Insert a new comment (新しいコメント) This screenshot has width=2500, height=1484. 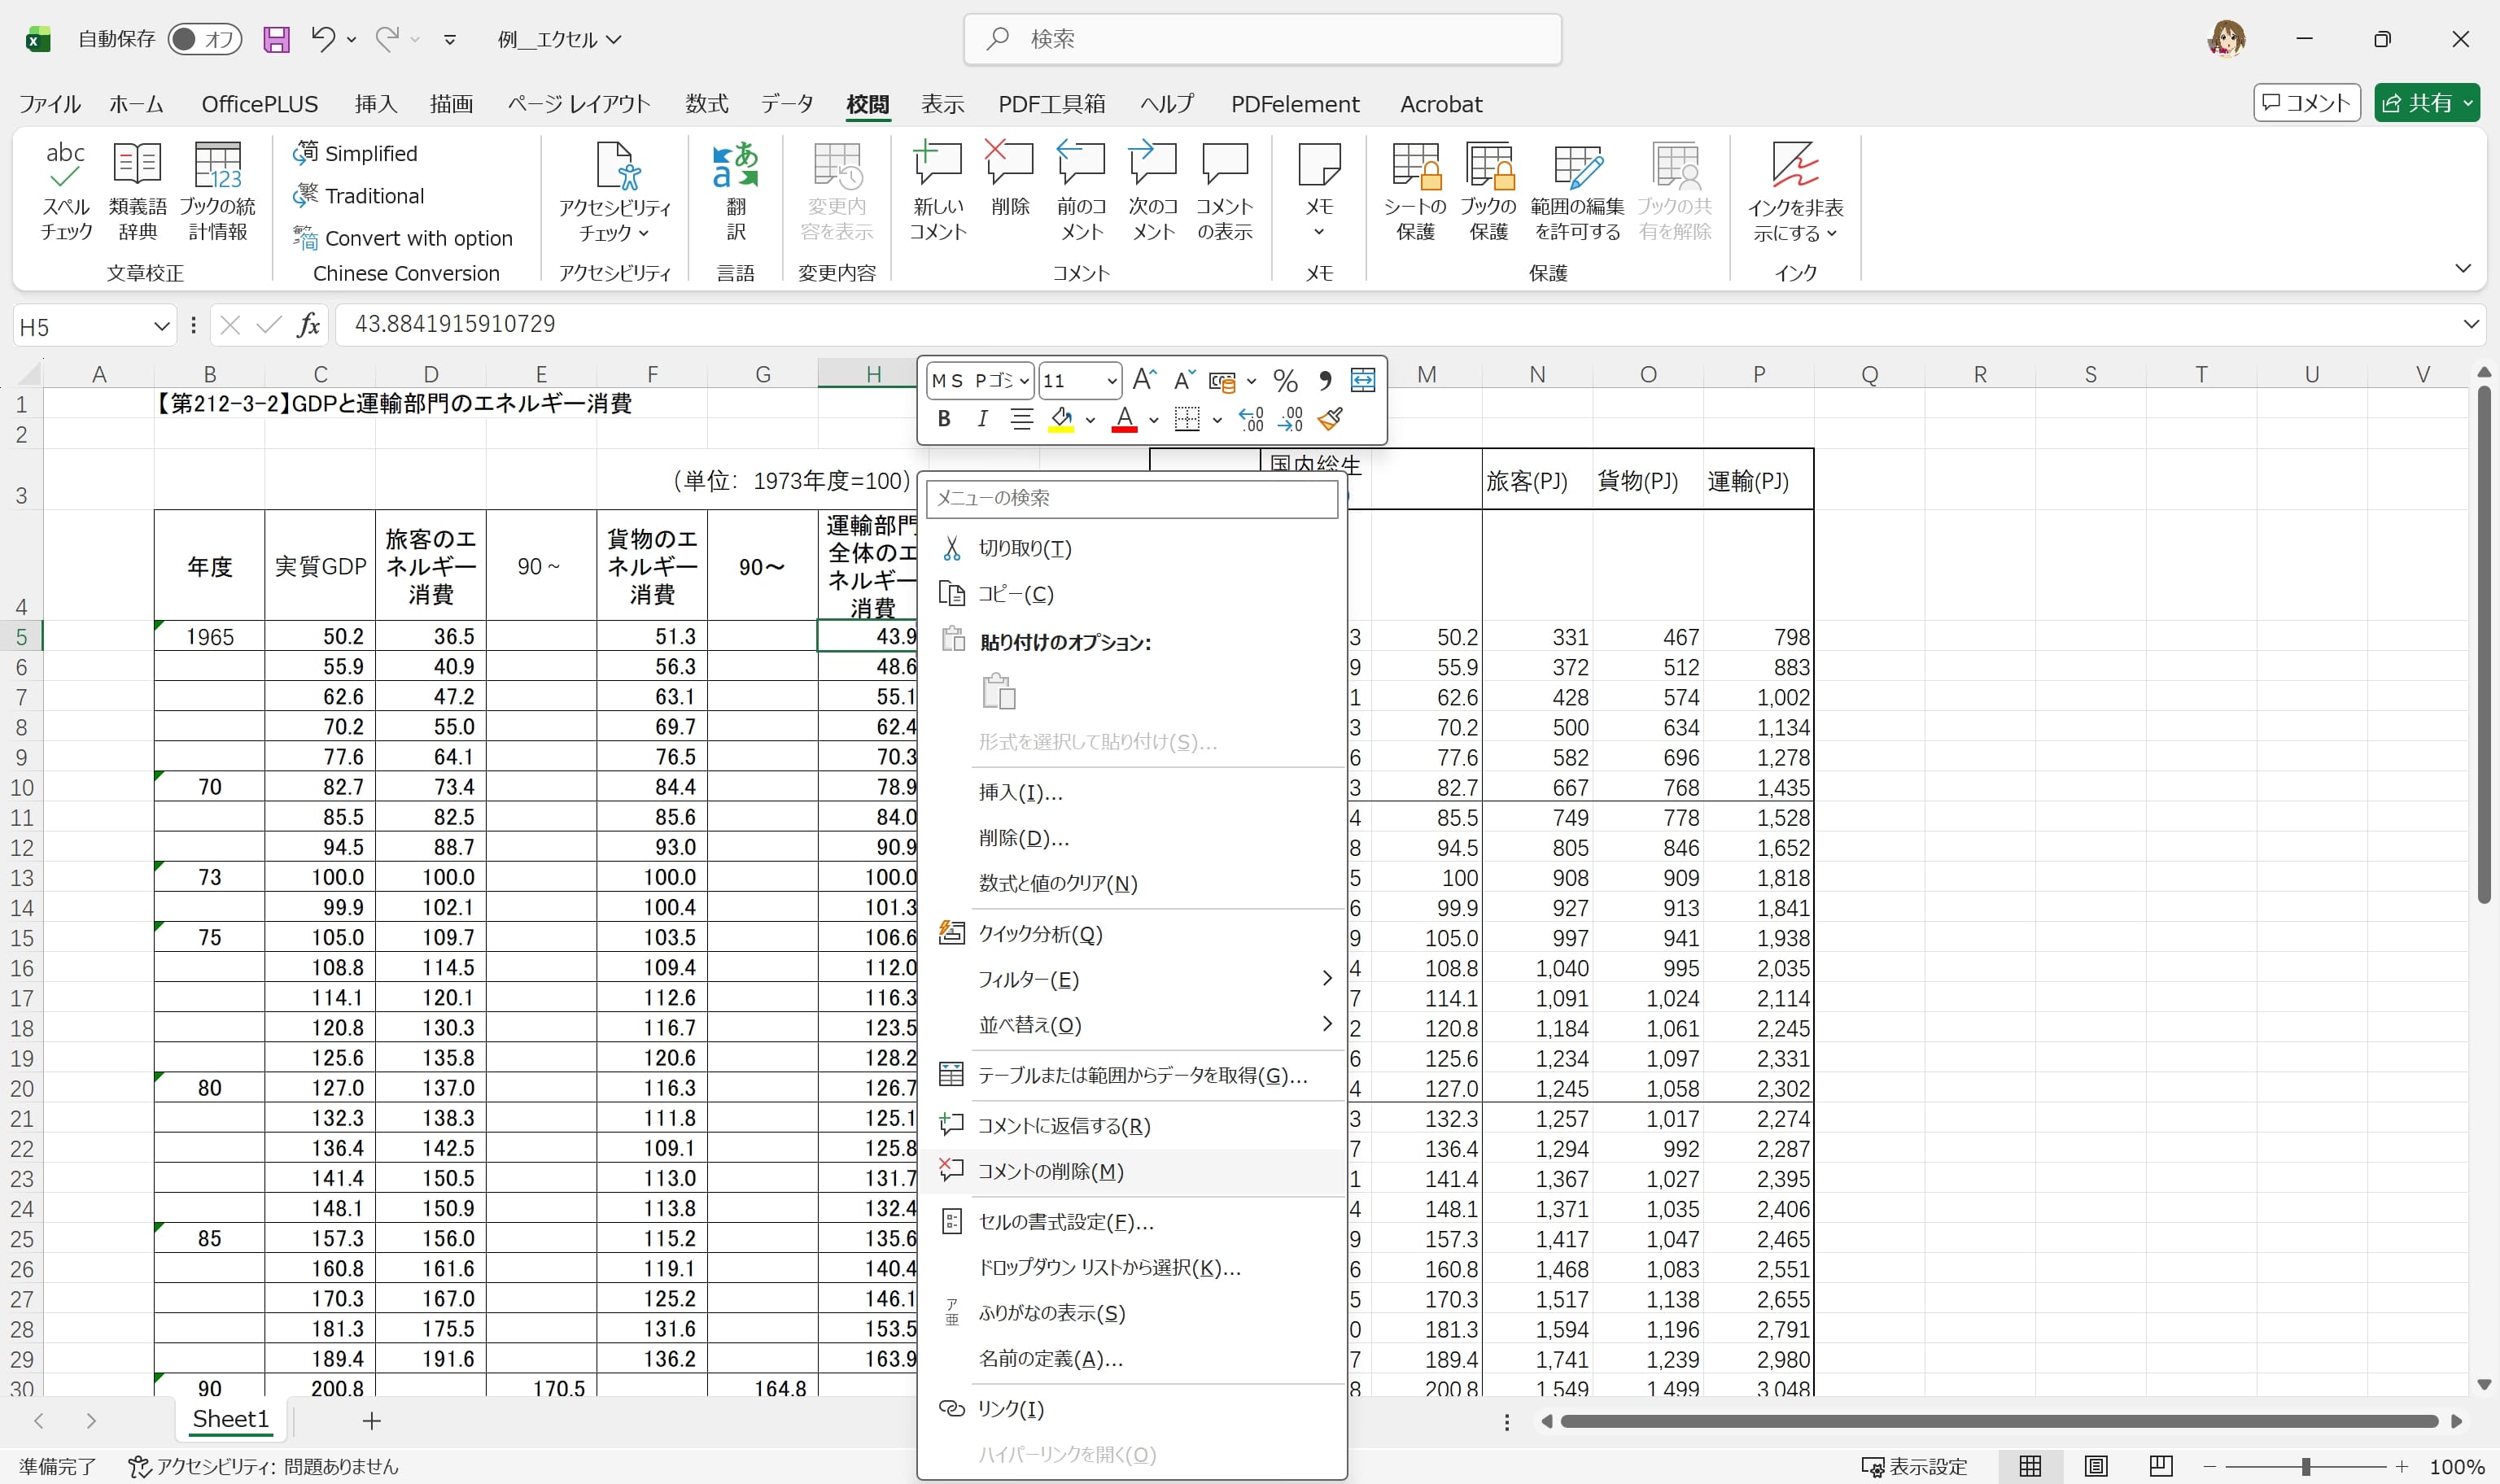[x=937, y=190]
